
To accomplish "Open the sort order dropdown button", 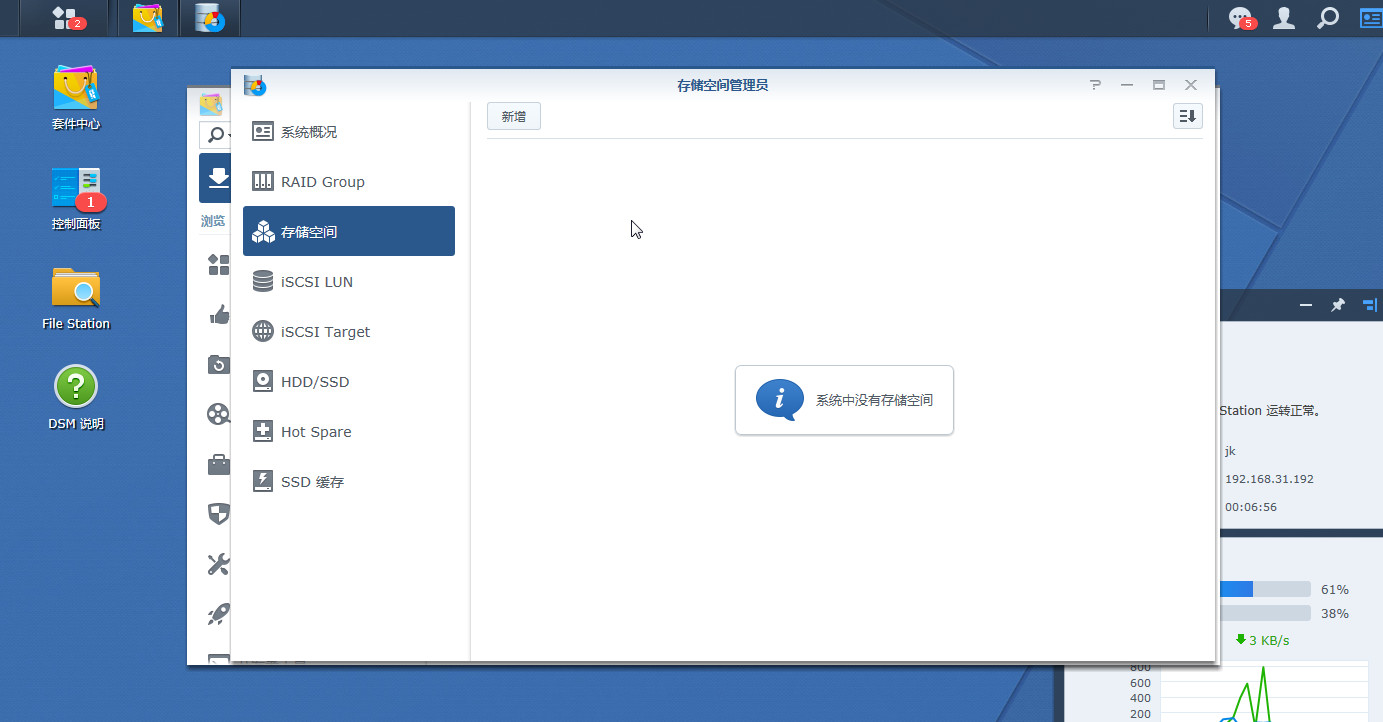I will point(1187,117).
